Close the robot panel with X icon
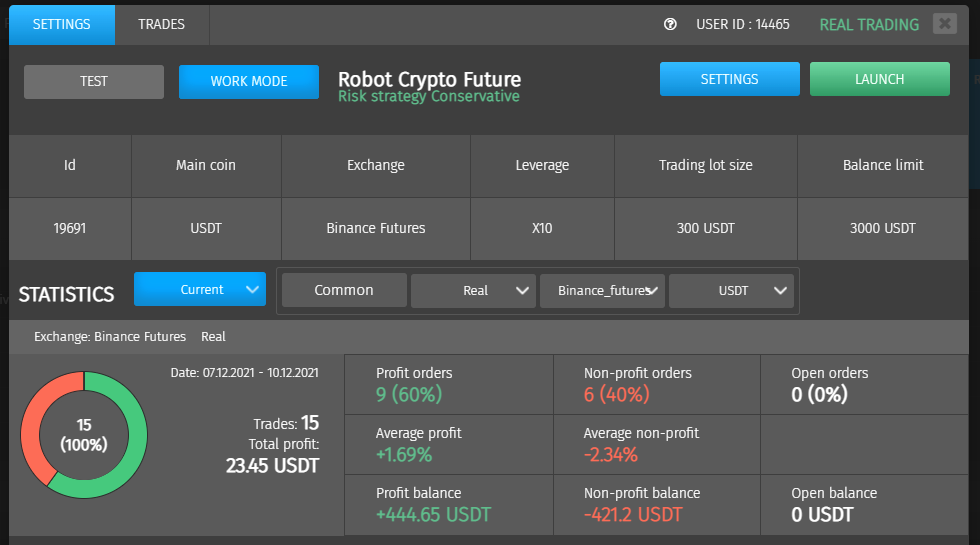 (945, 24)
